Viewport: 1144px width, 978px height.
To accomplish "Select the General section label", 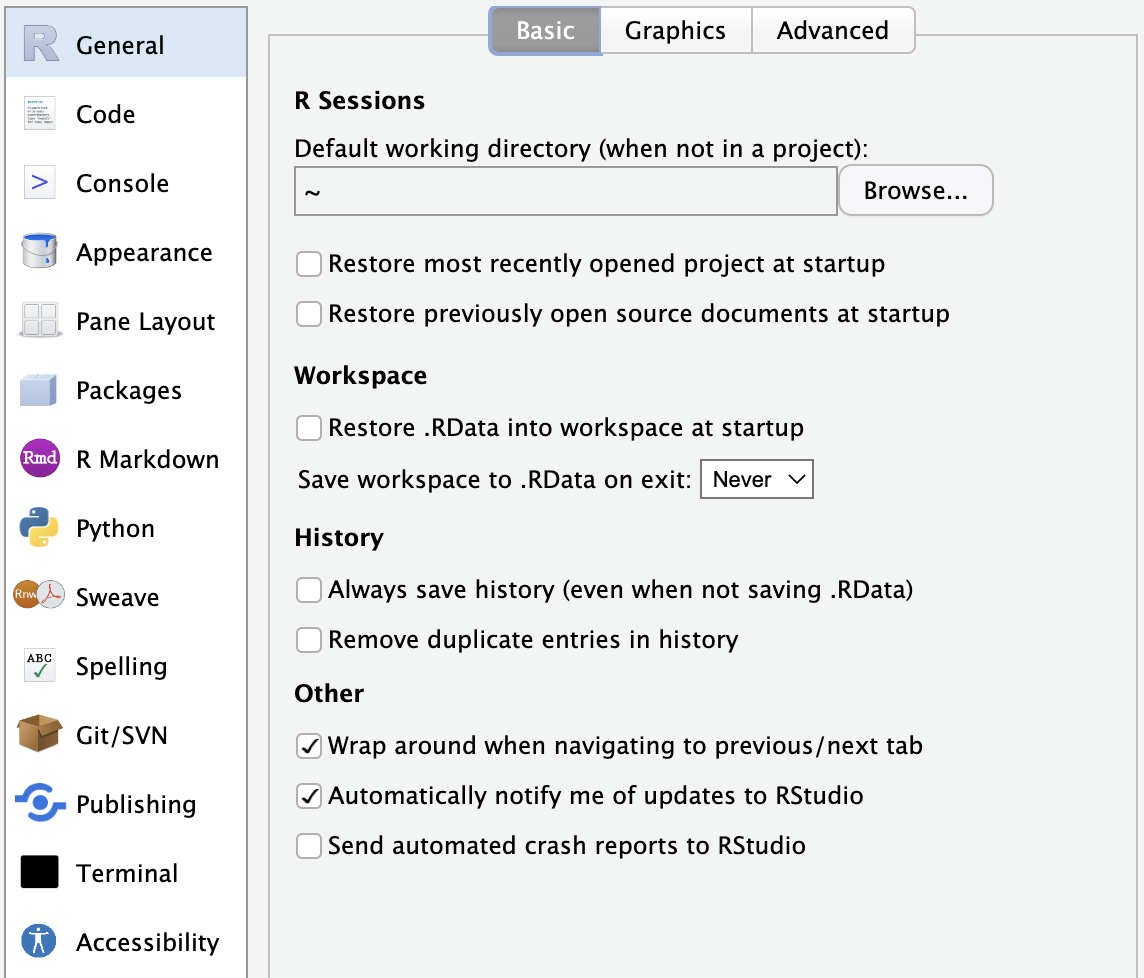I will (120, 45).
